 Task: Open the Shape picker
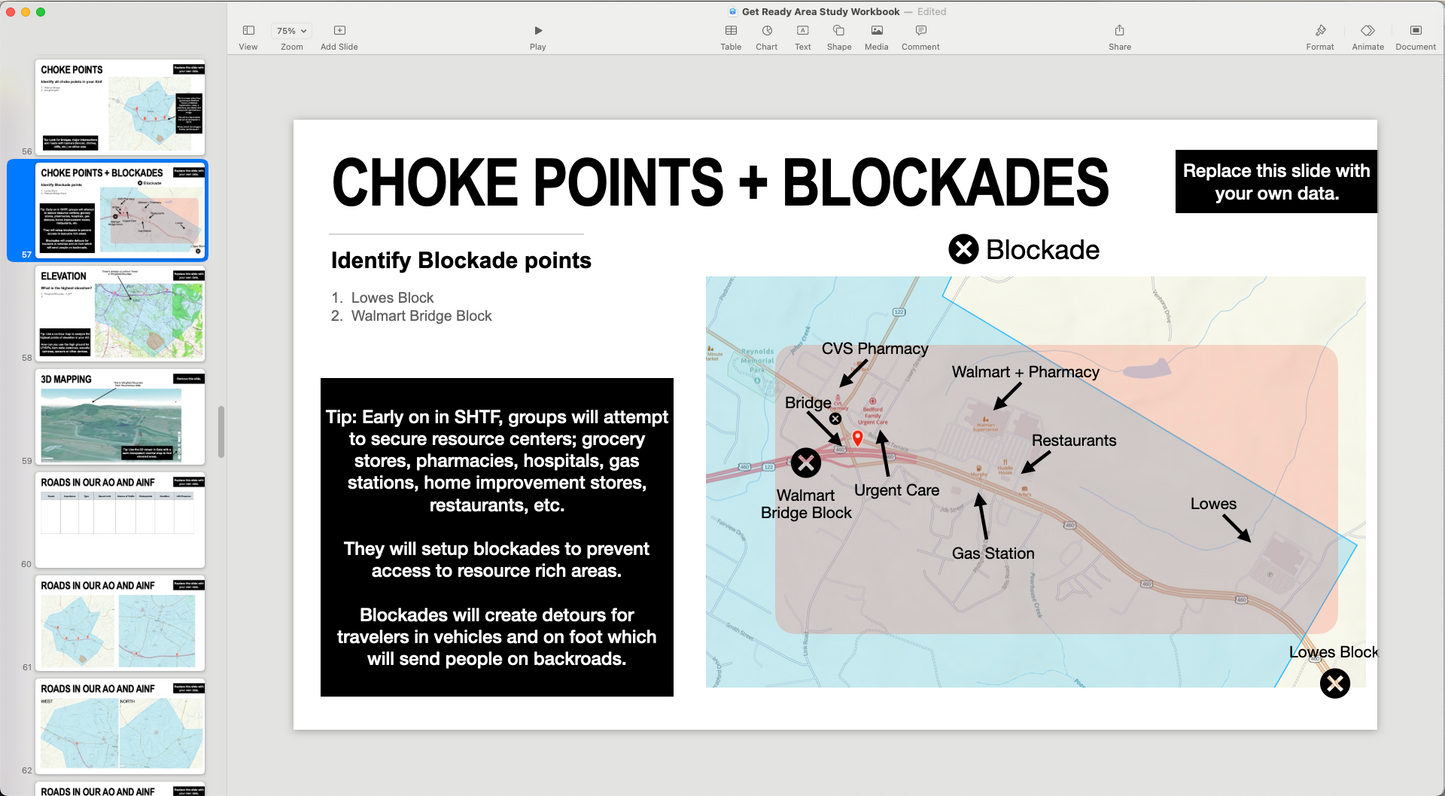click(x=839, y=37)
